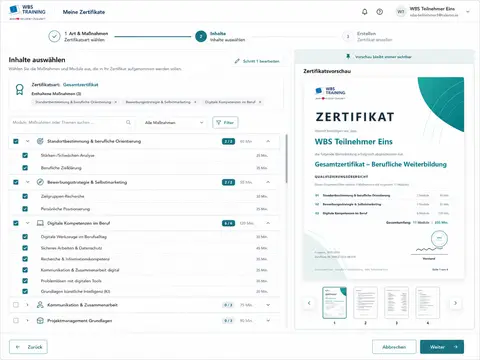Uncheck Bewerbungsstrategie & Selbstmarketing group

(16, 182)
